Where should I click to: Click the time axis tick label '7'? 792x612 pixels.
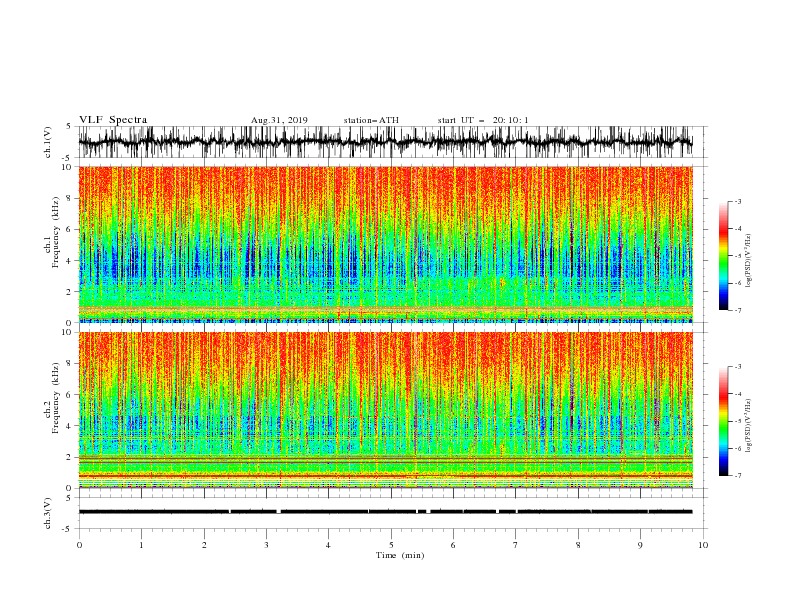pyautogui.click(x=516, y=545)
